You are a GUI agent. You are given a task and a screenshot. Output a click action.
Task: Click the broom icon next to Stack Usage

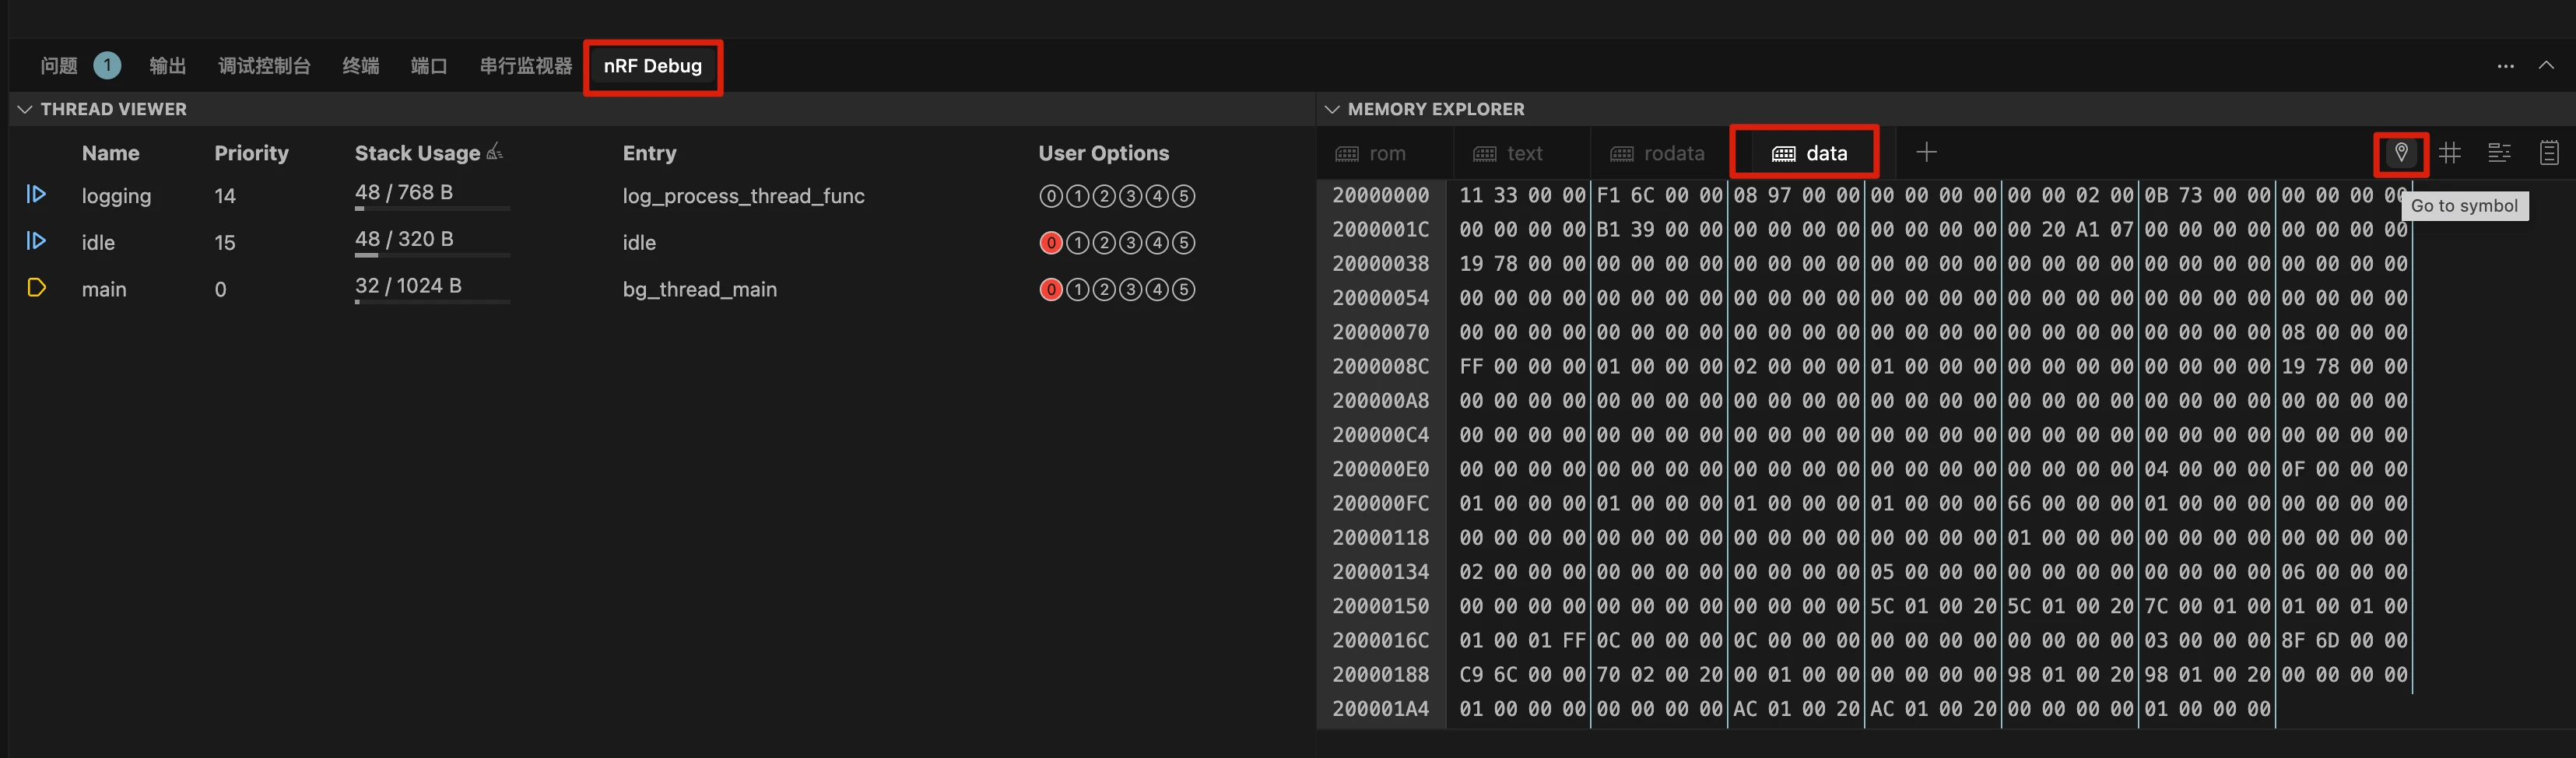(494, 152)
